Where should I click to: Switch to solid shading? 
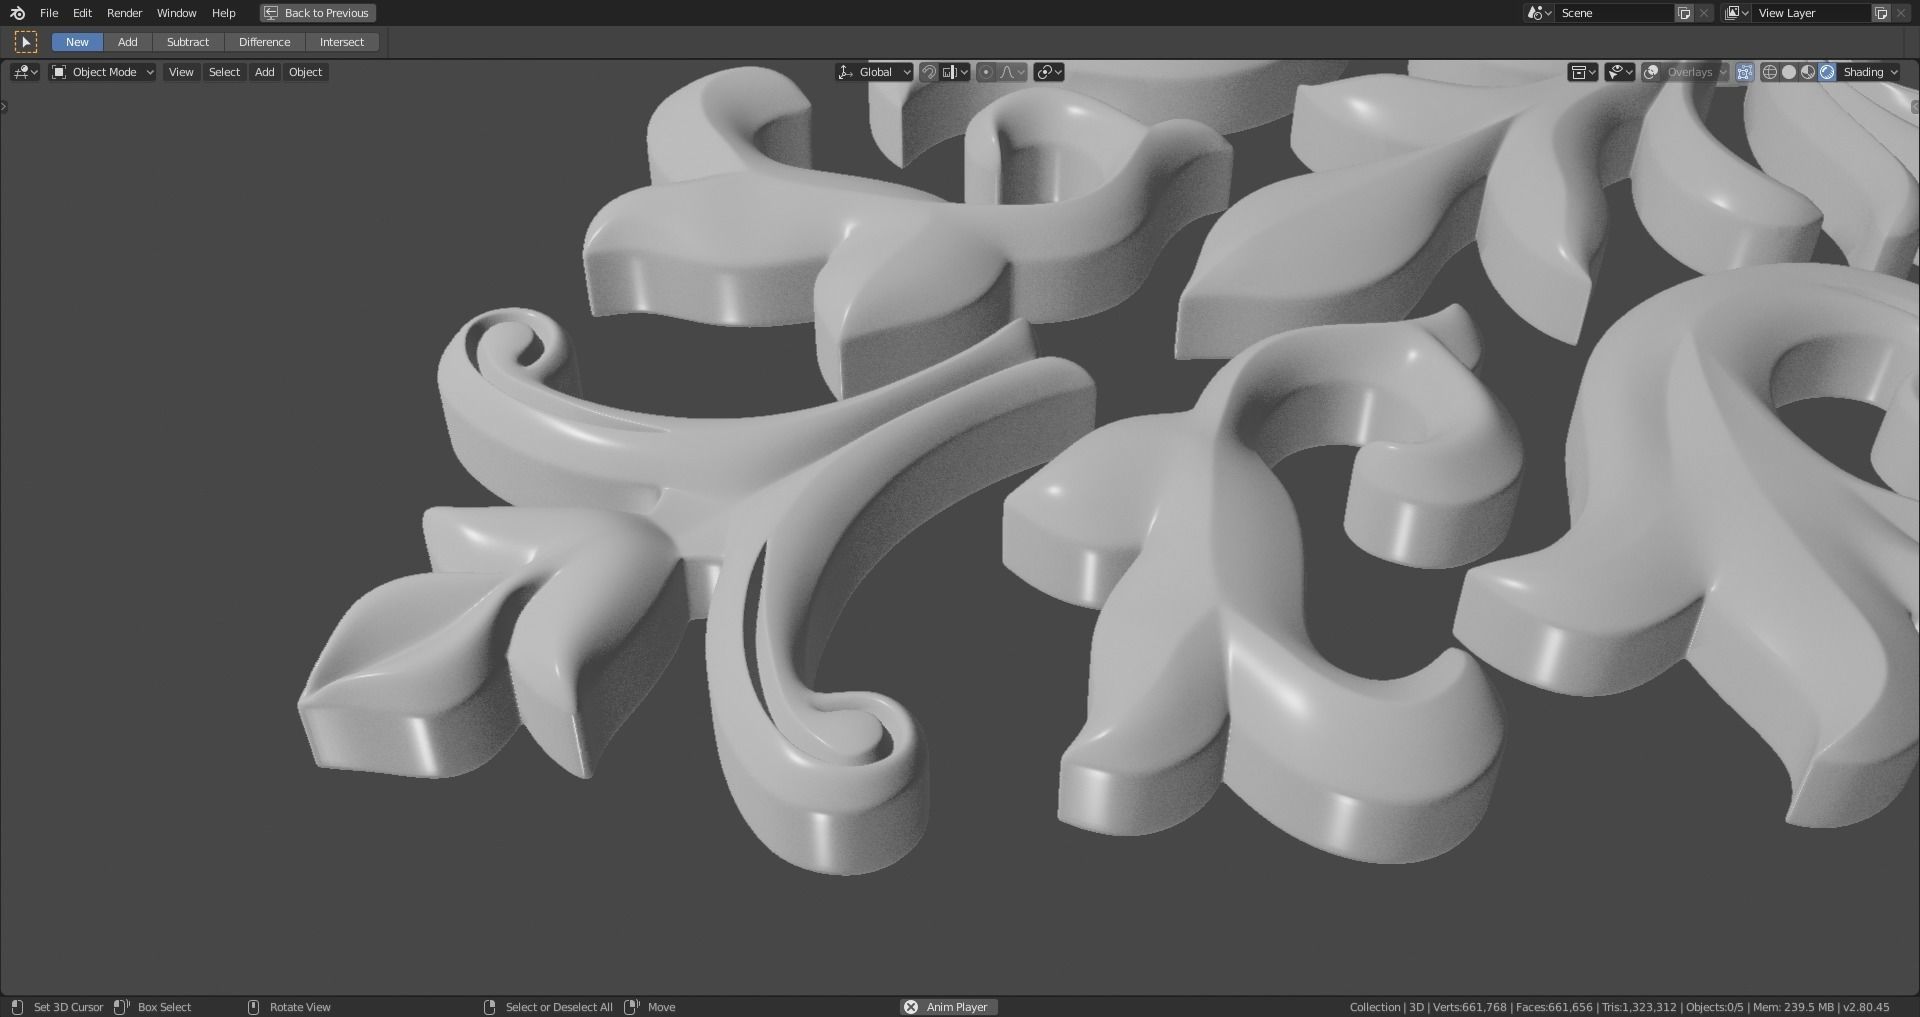tap(1789, 72)
